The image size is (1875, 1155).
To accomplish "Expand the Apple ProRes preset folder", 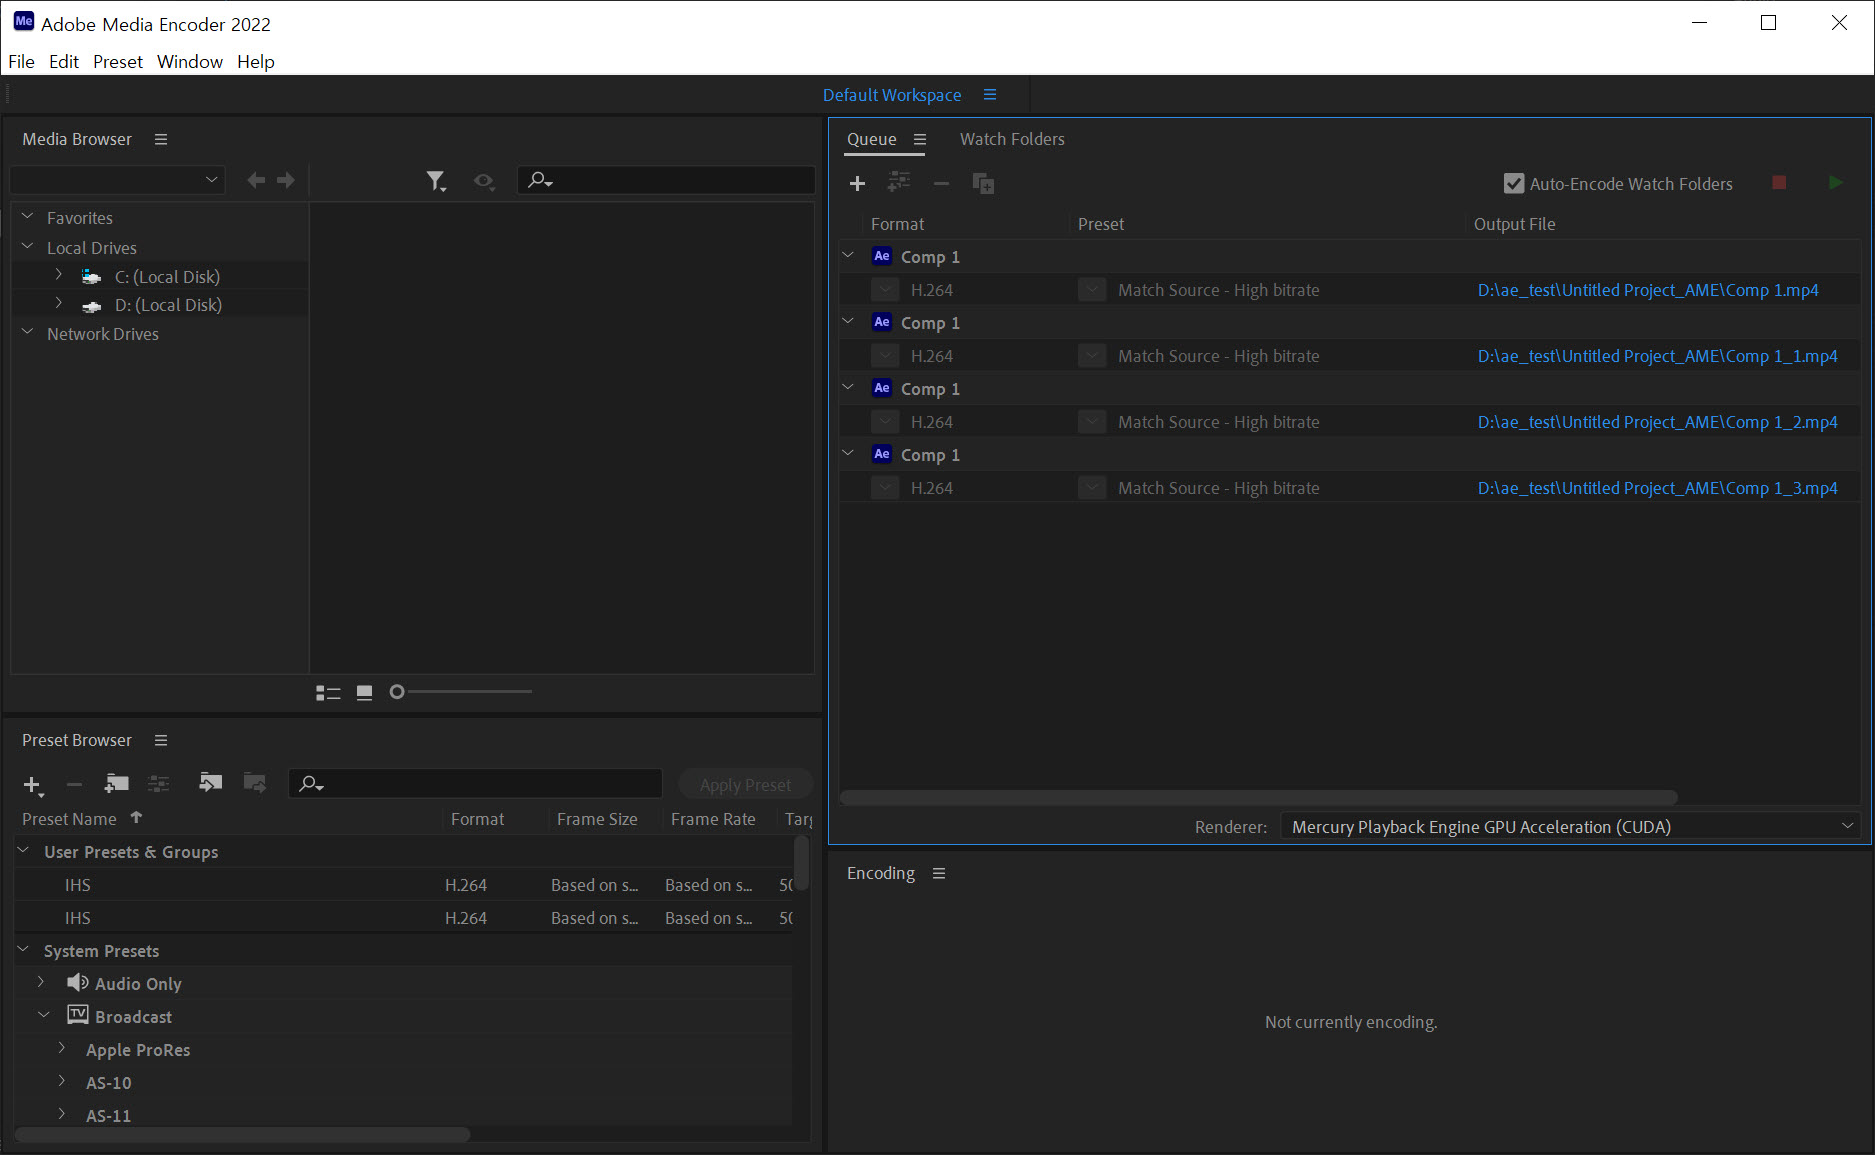I will 62,1049.
